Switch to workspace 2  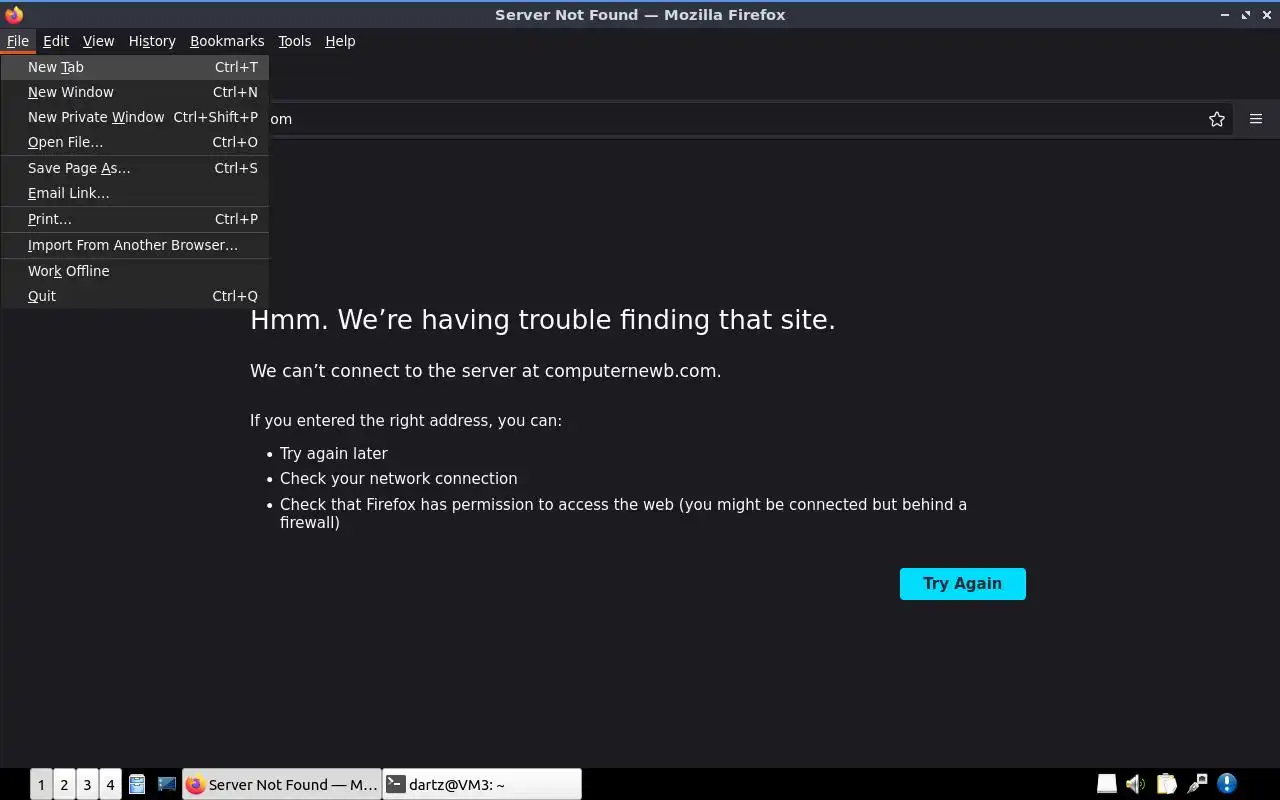pos(64,785)
